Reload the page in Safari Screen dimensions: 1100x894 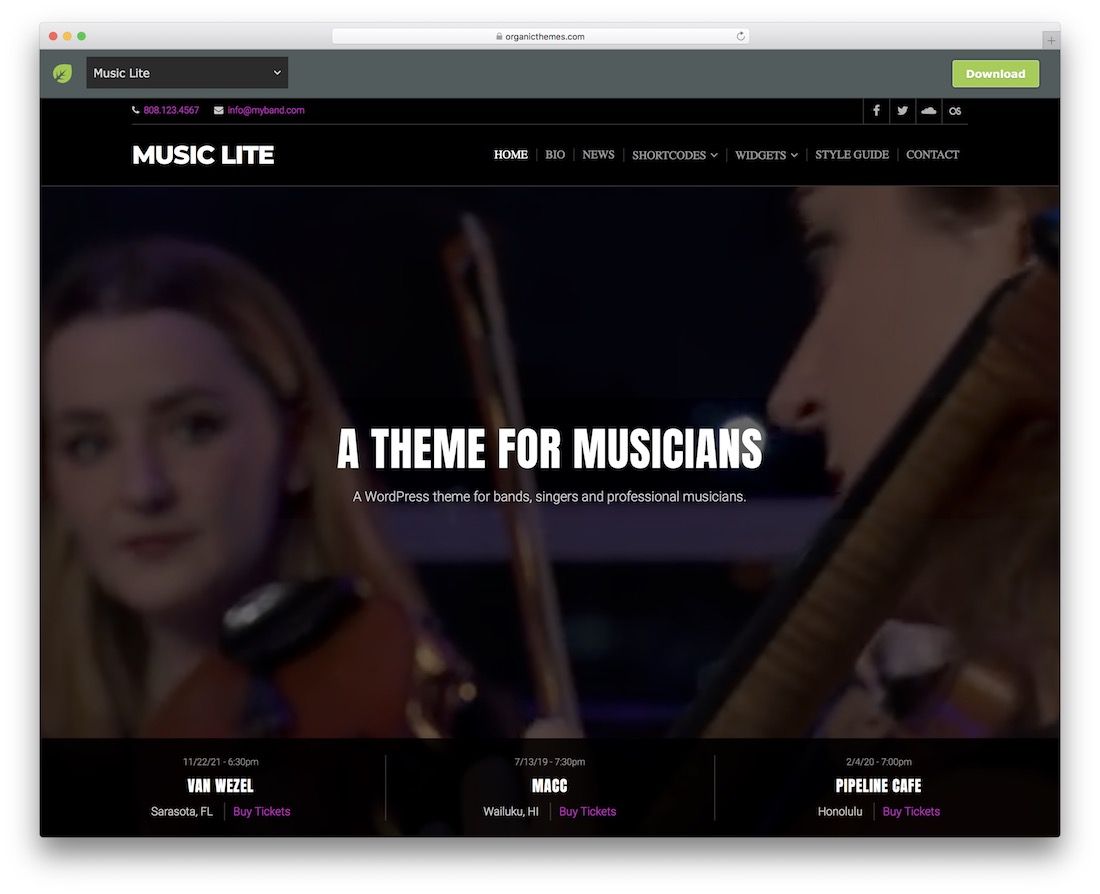[x=741, y=36]
